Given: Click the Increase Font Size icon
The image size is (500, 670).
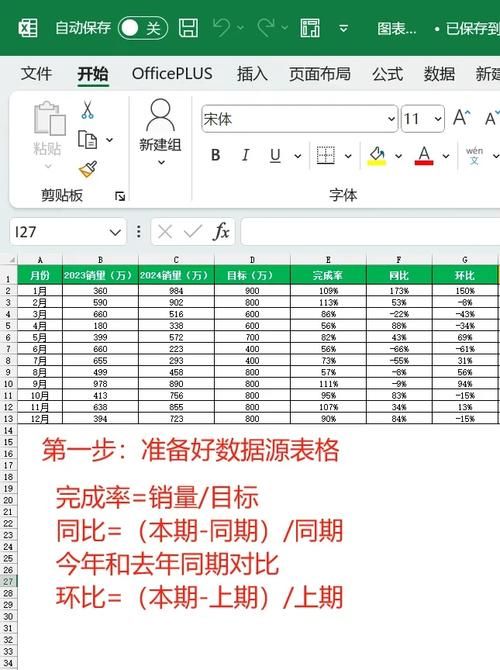Looking at the screenshot, I should [462, 118].
